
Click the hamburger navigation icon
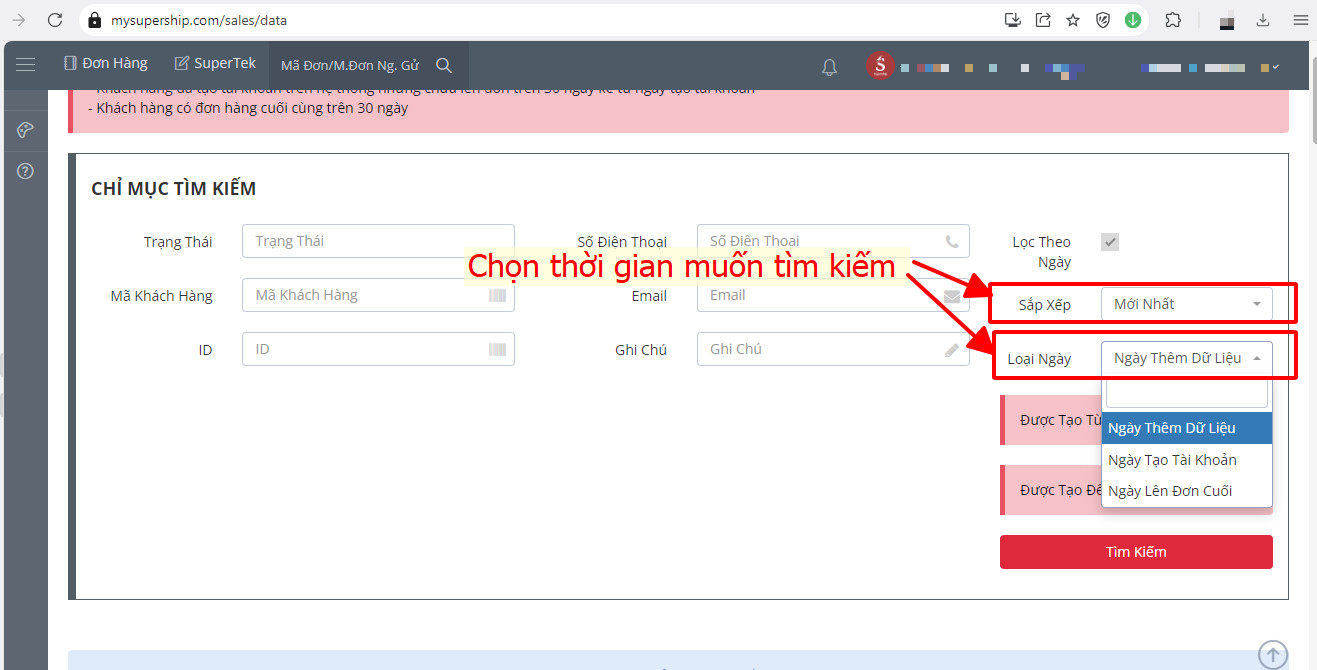(25, 65)
